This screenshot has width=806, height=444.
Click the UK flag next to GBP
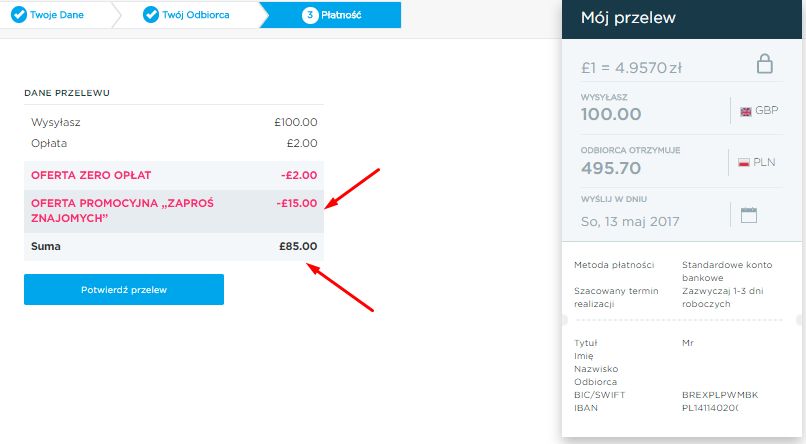click(745, 112)
